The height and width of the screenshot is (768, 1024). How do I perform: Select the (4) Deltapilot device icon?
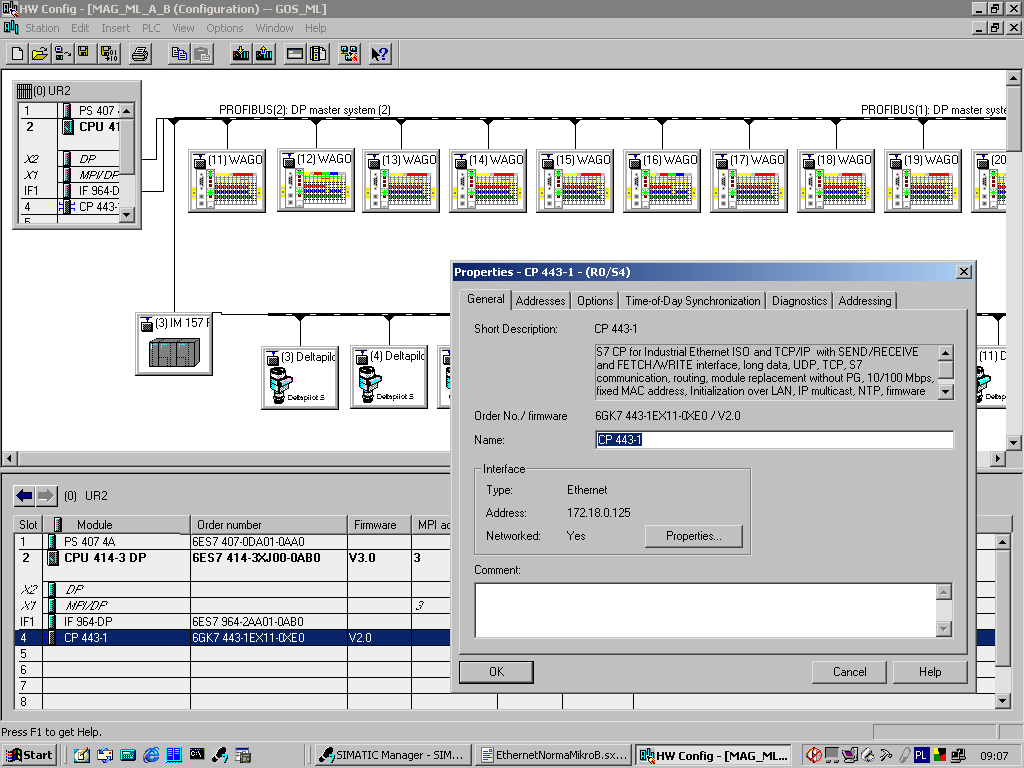click(x=389, y=377)
